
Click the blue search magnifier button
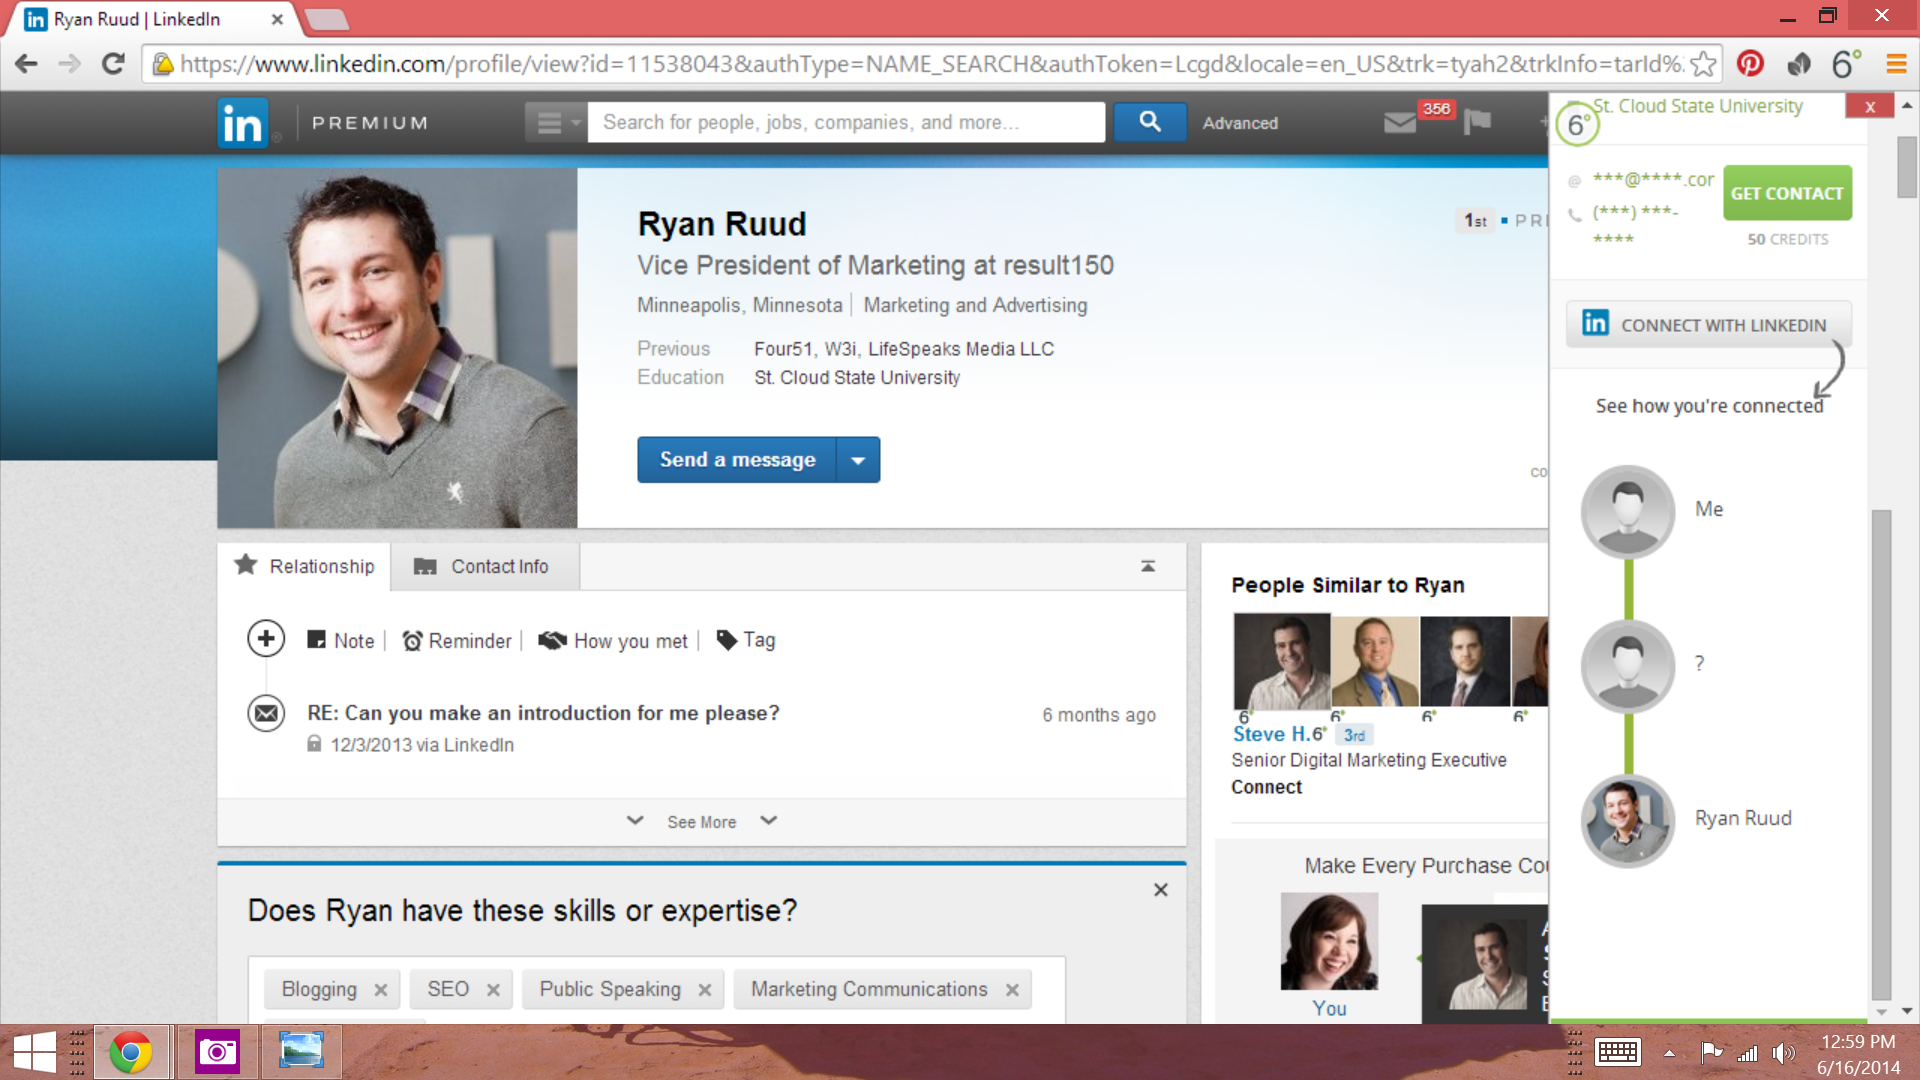1150,122
